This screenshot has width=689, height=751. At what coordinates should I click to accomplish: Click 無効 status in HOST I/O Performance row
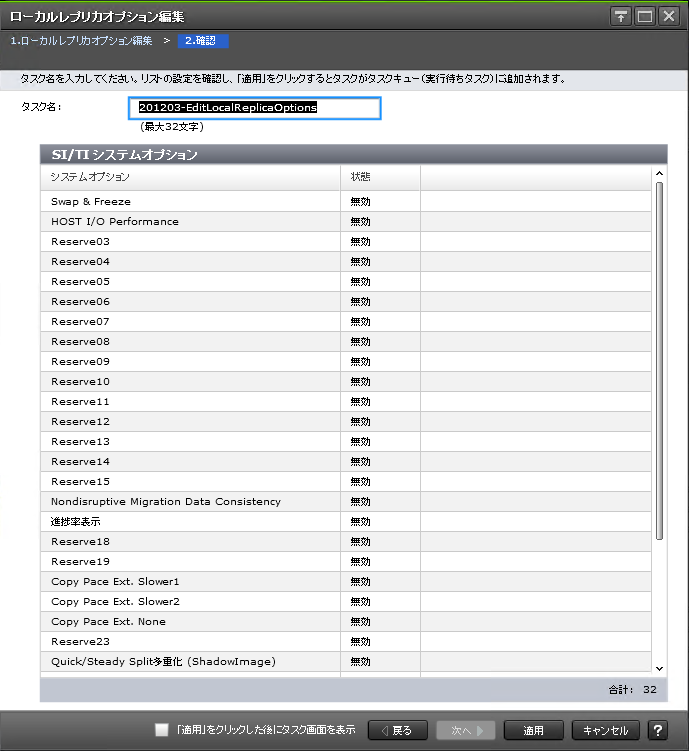pyautogui.click(x=361, y=222)
